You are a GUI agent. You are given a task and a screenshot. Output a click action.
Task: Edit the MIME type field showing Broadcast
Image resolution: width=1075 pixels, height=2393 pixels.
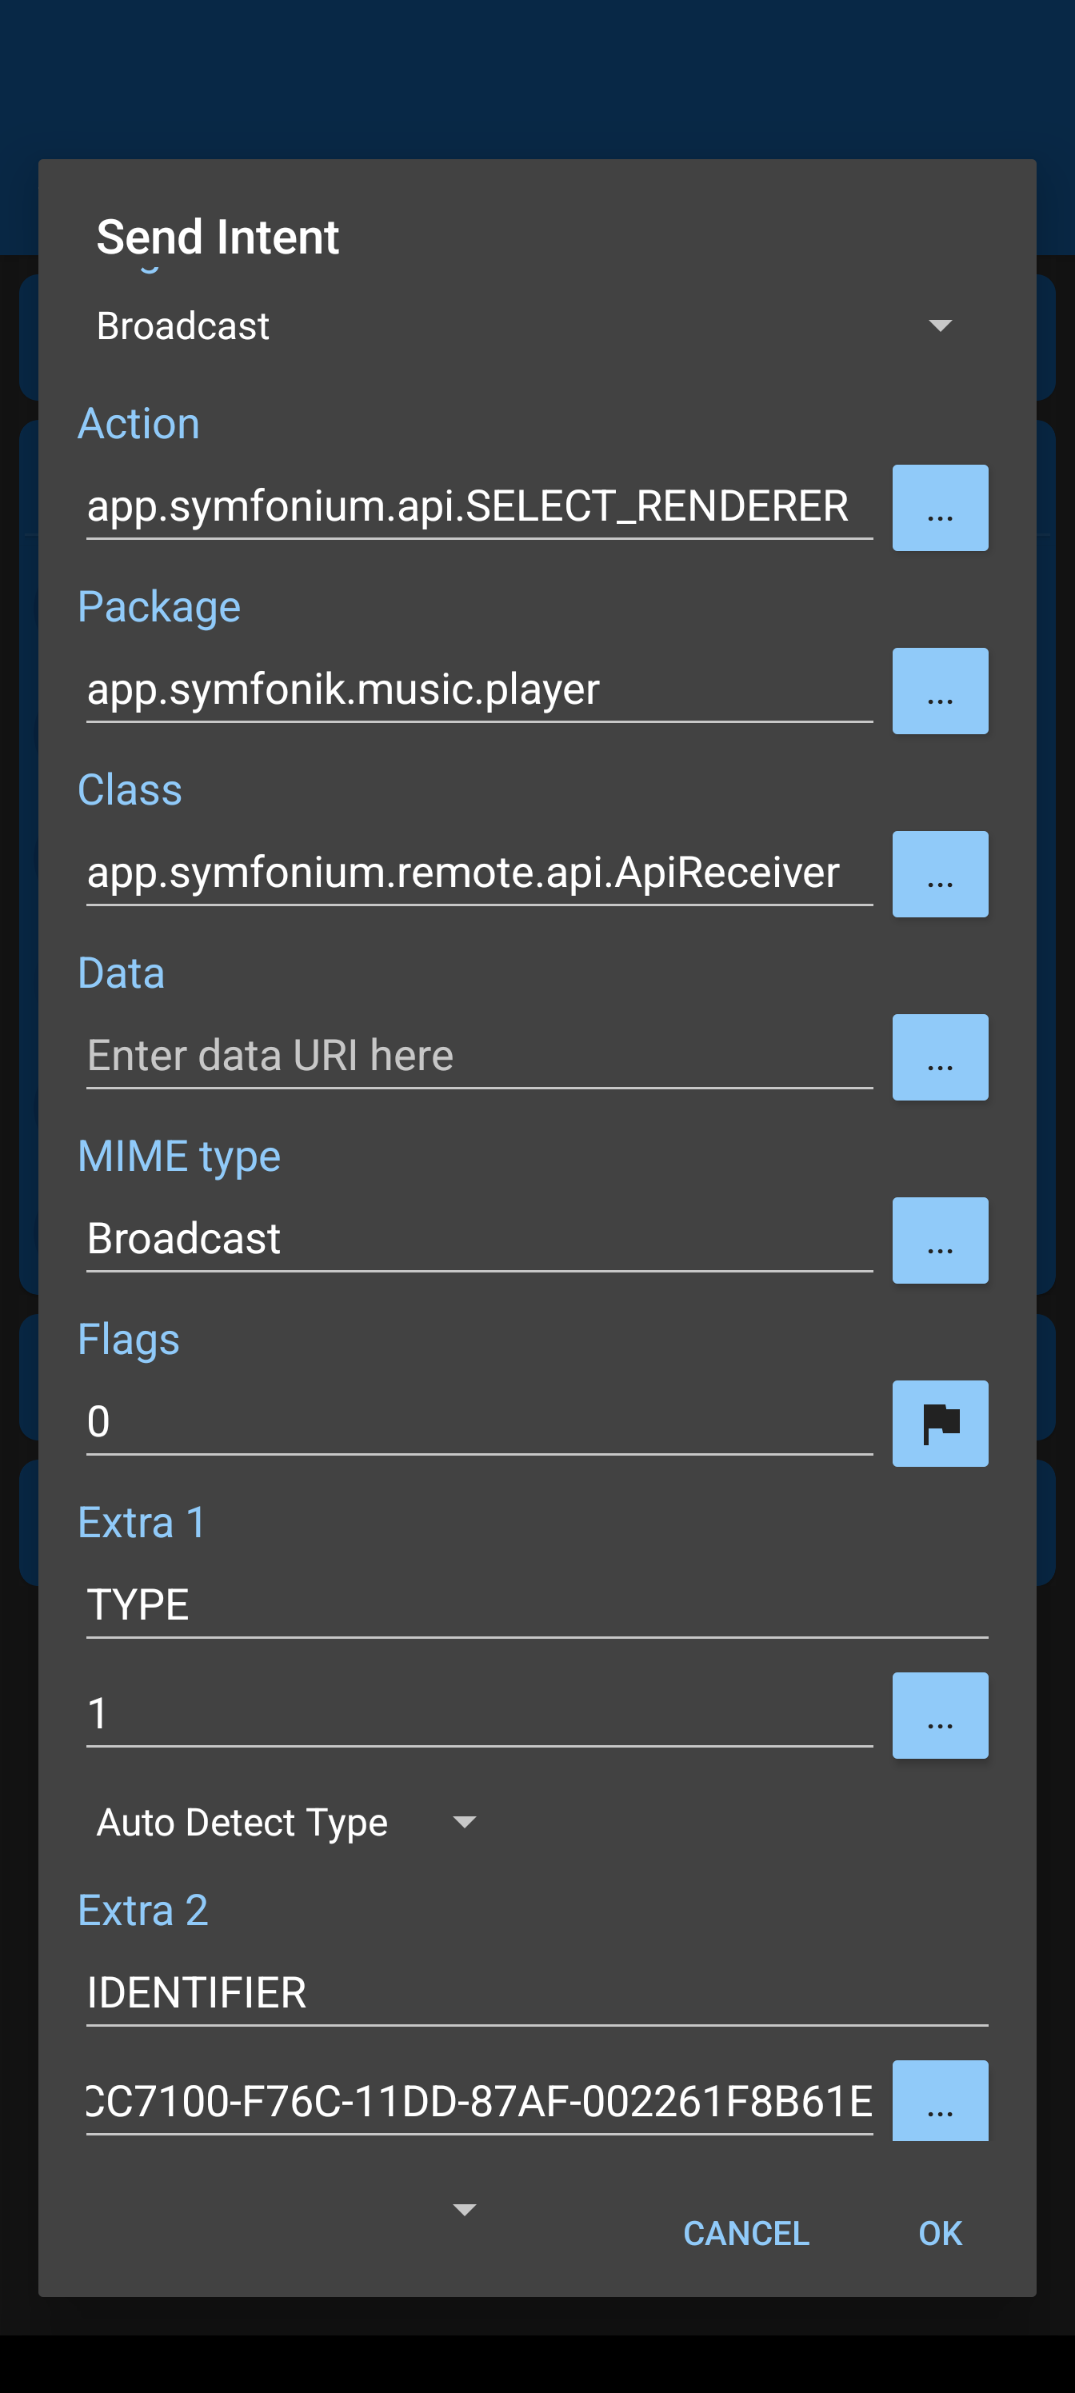(478, 1239)
